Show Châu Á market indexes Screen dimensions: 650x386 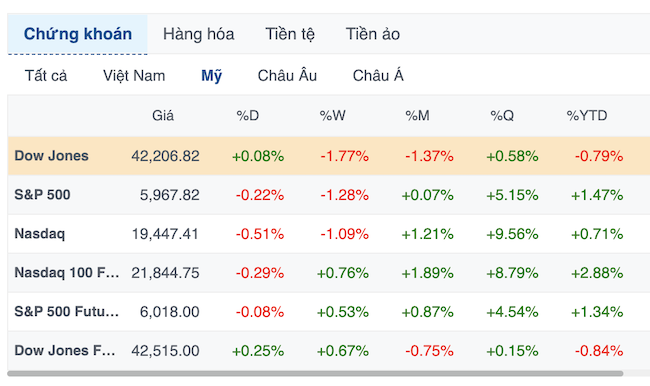(378, 76)
